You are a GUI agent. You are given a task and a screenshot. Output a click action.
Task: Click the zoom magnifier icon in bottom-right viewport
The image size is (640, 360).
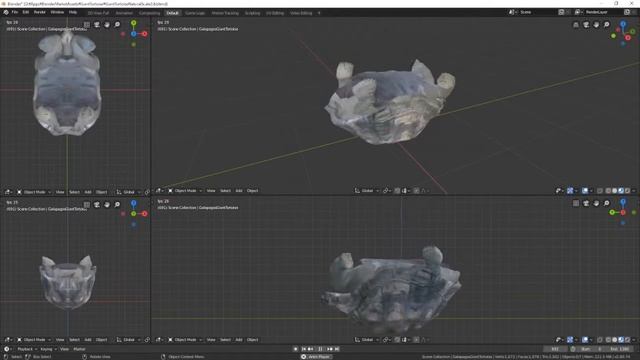pos(607,203)
